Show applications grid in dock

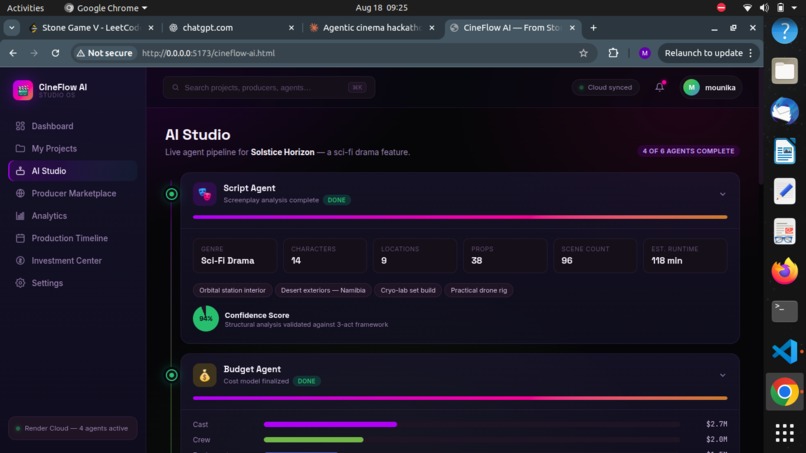click(784, 432)
